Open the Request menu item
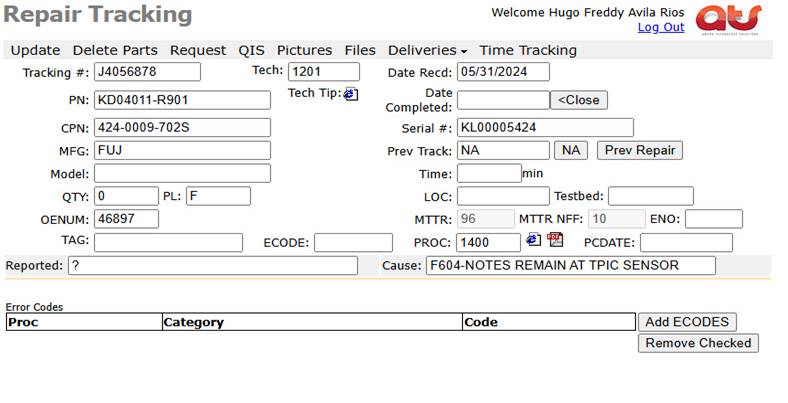 [198, 50]
